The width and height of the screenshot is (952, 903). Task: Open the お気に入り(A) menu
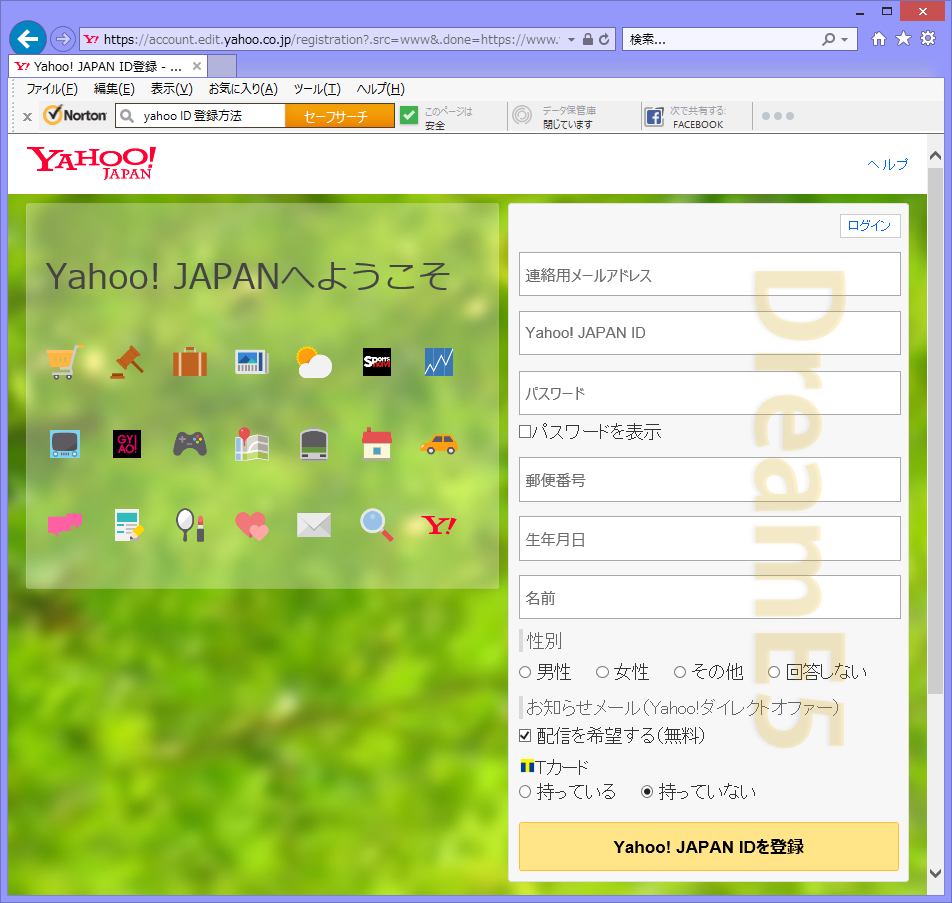(243, 89)
